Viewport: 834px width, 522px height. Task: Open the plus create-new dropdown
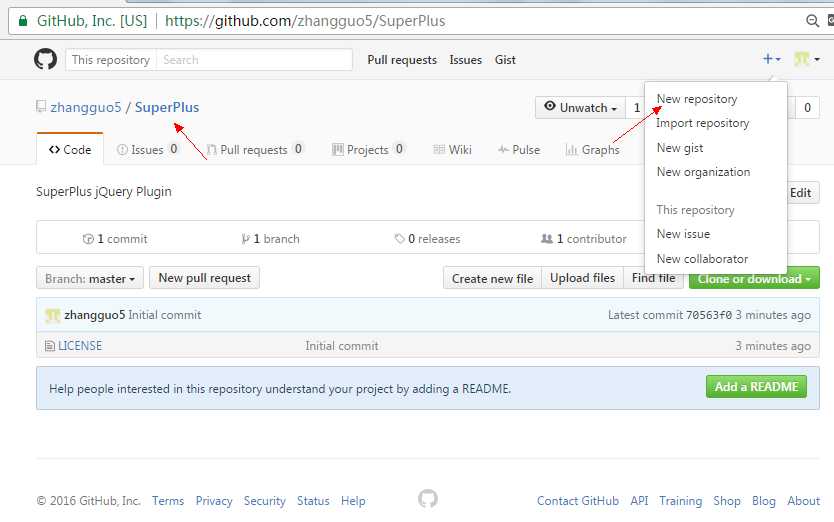point(772,59)
